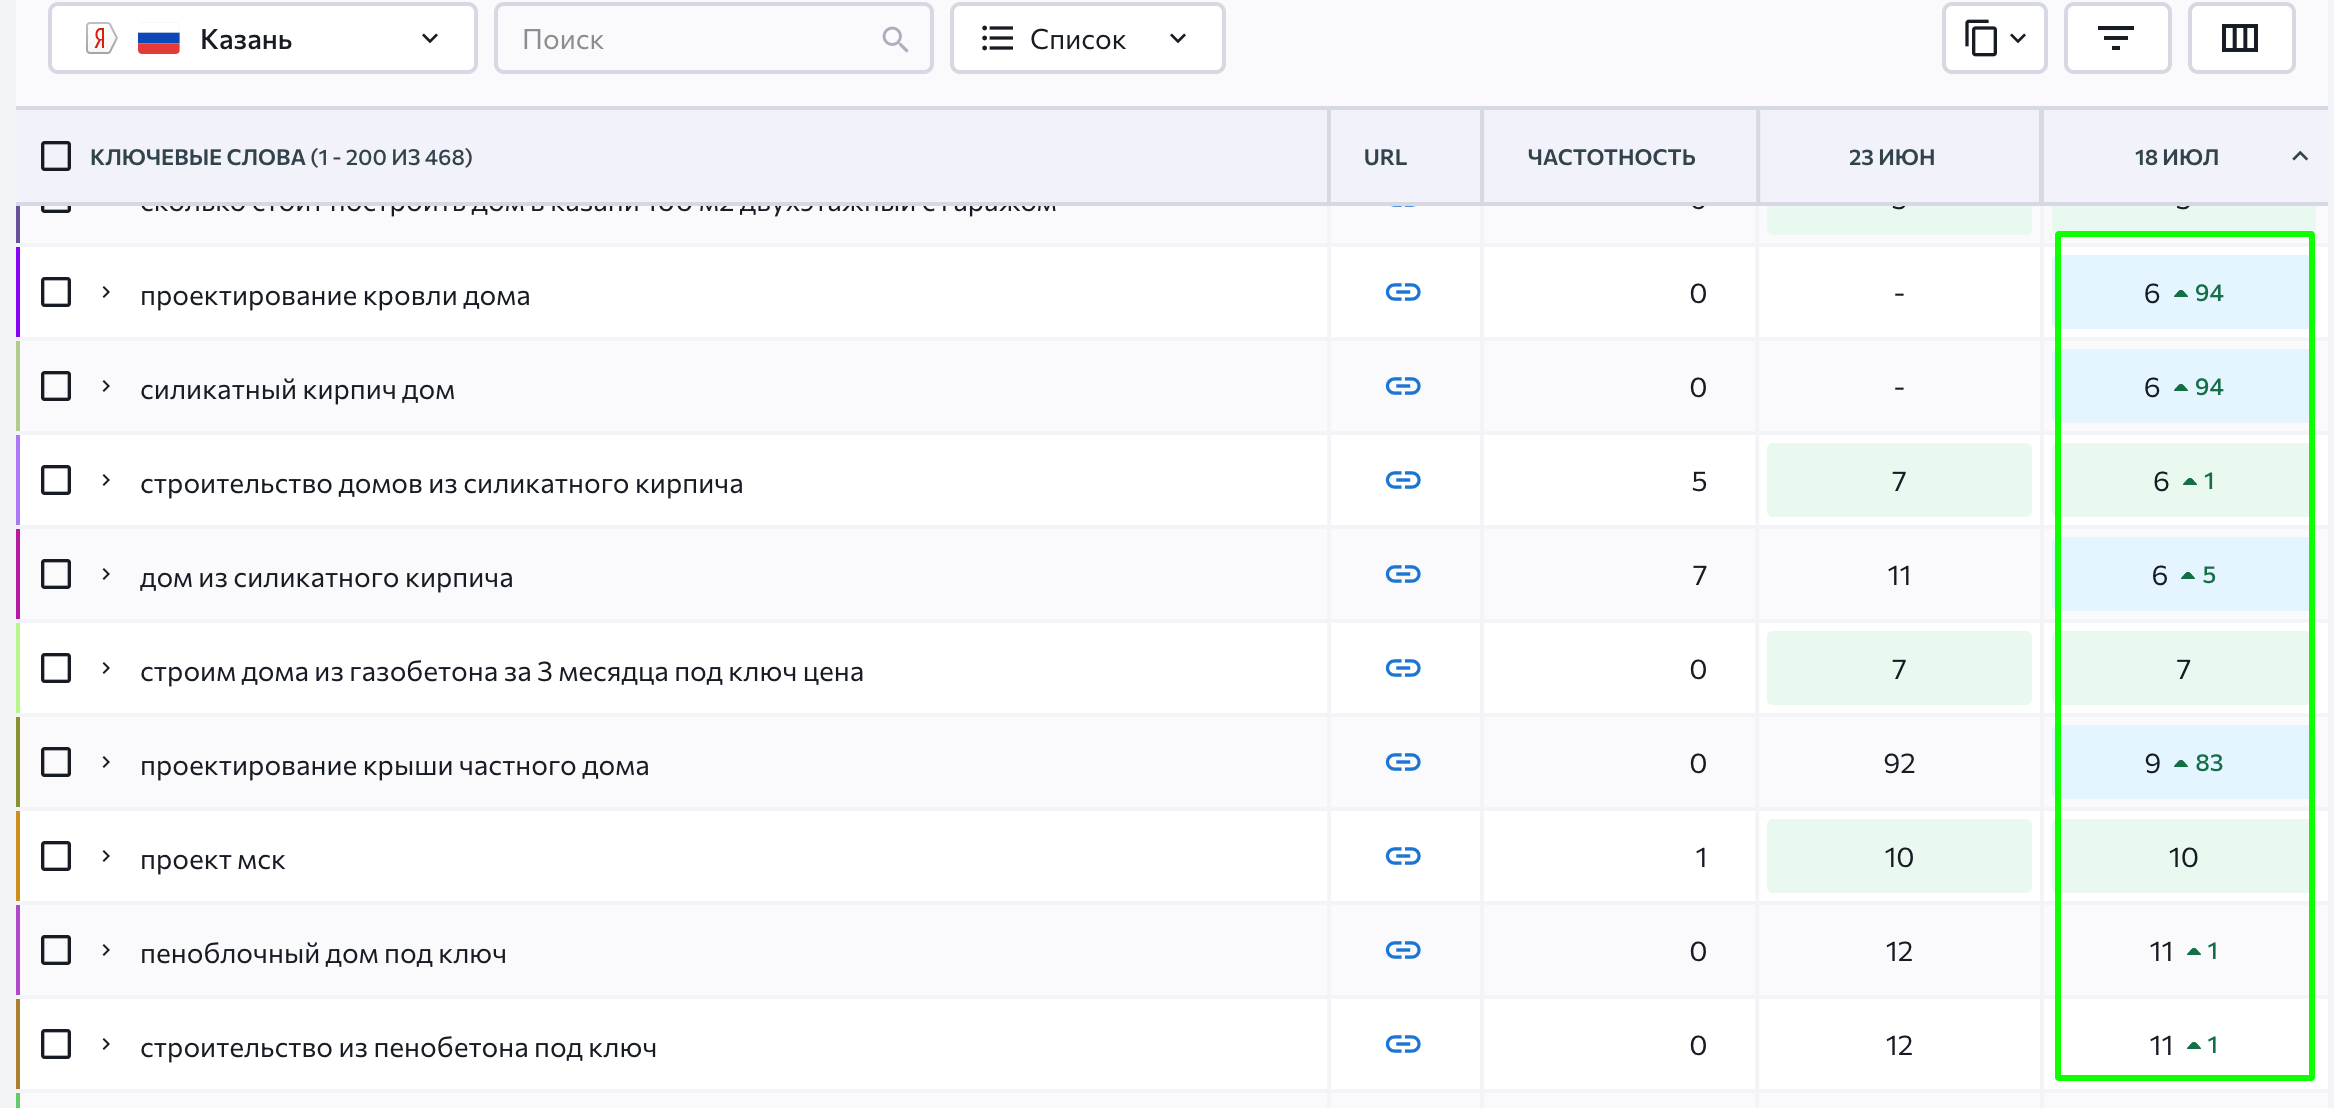Viewport: 2334px width, 1108px height.
Task: Open URL link for проектирование кровли дома
Action: click(x=1403, y=292)
